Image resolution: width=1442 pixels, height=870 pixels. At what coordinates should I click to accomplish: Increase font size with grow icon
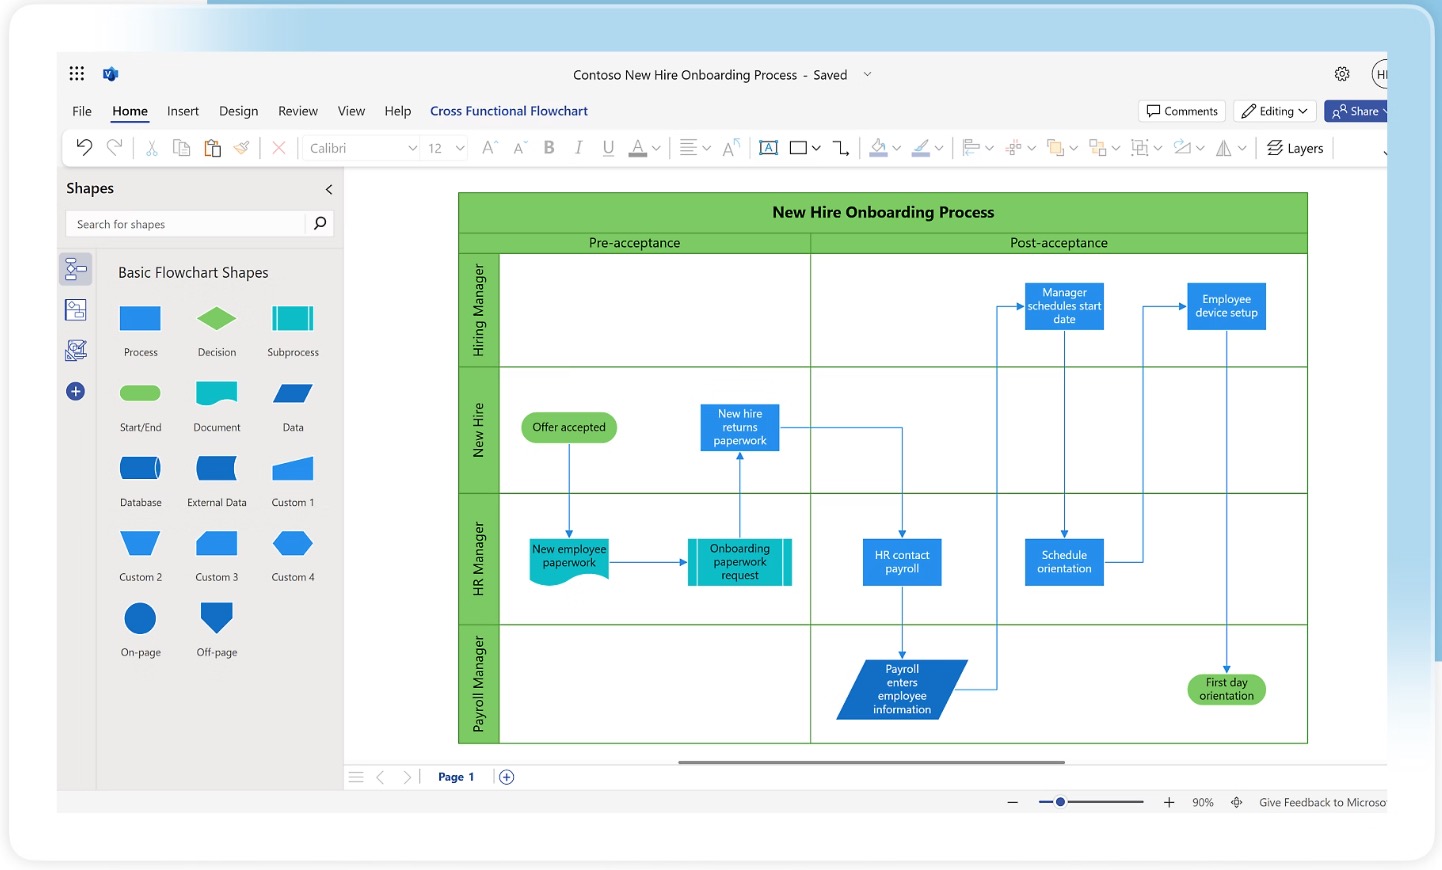(x=489, y=148)
